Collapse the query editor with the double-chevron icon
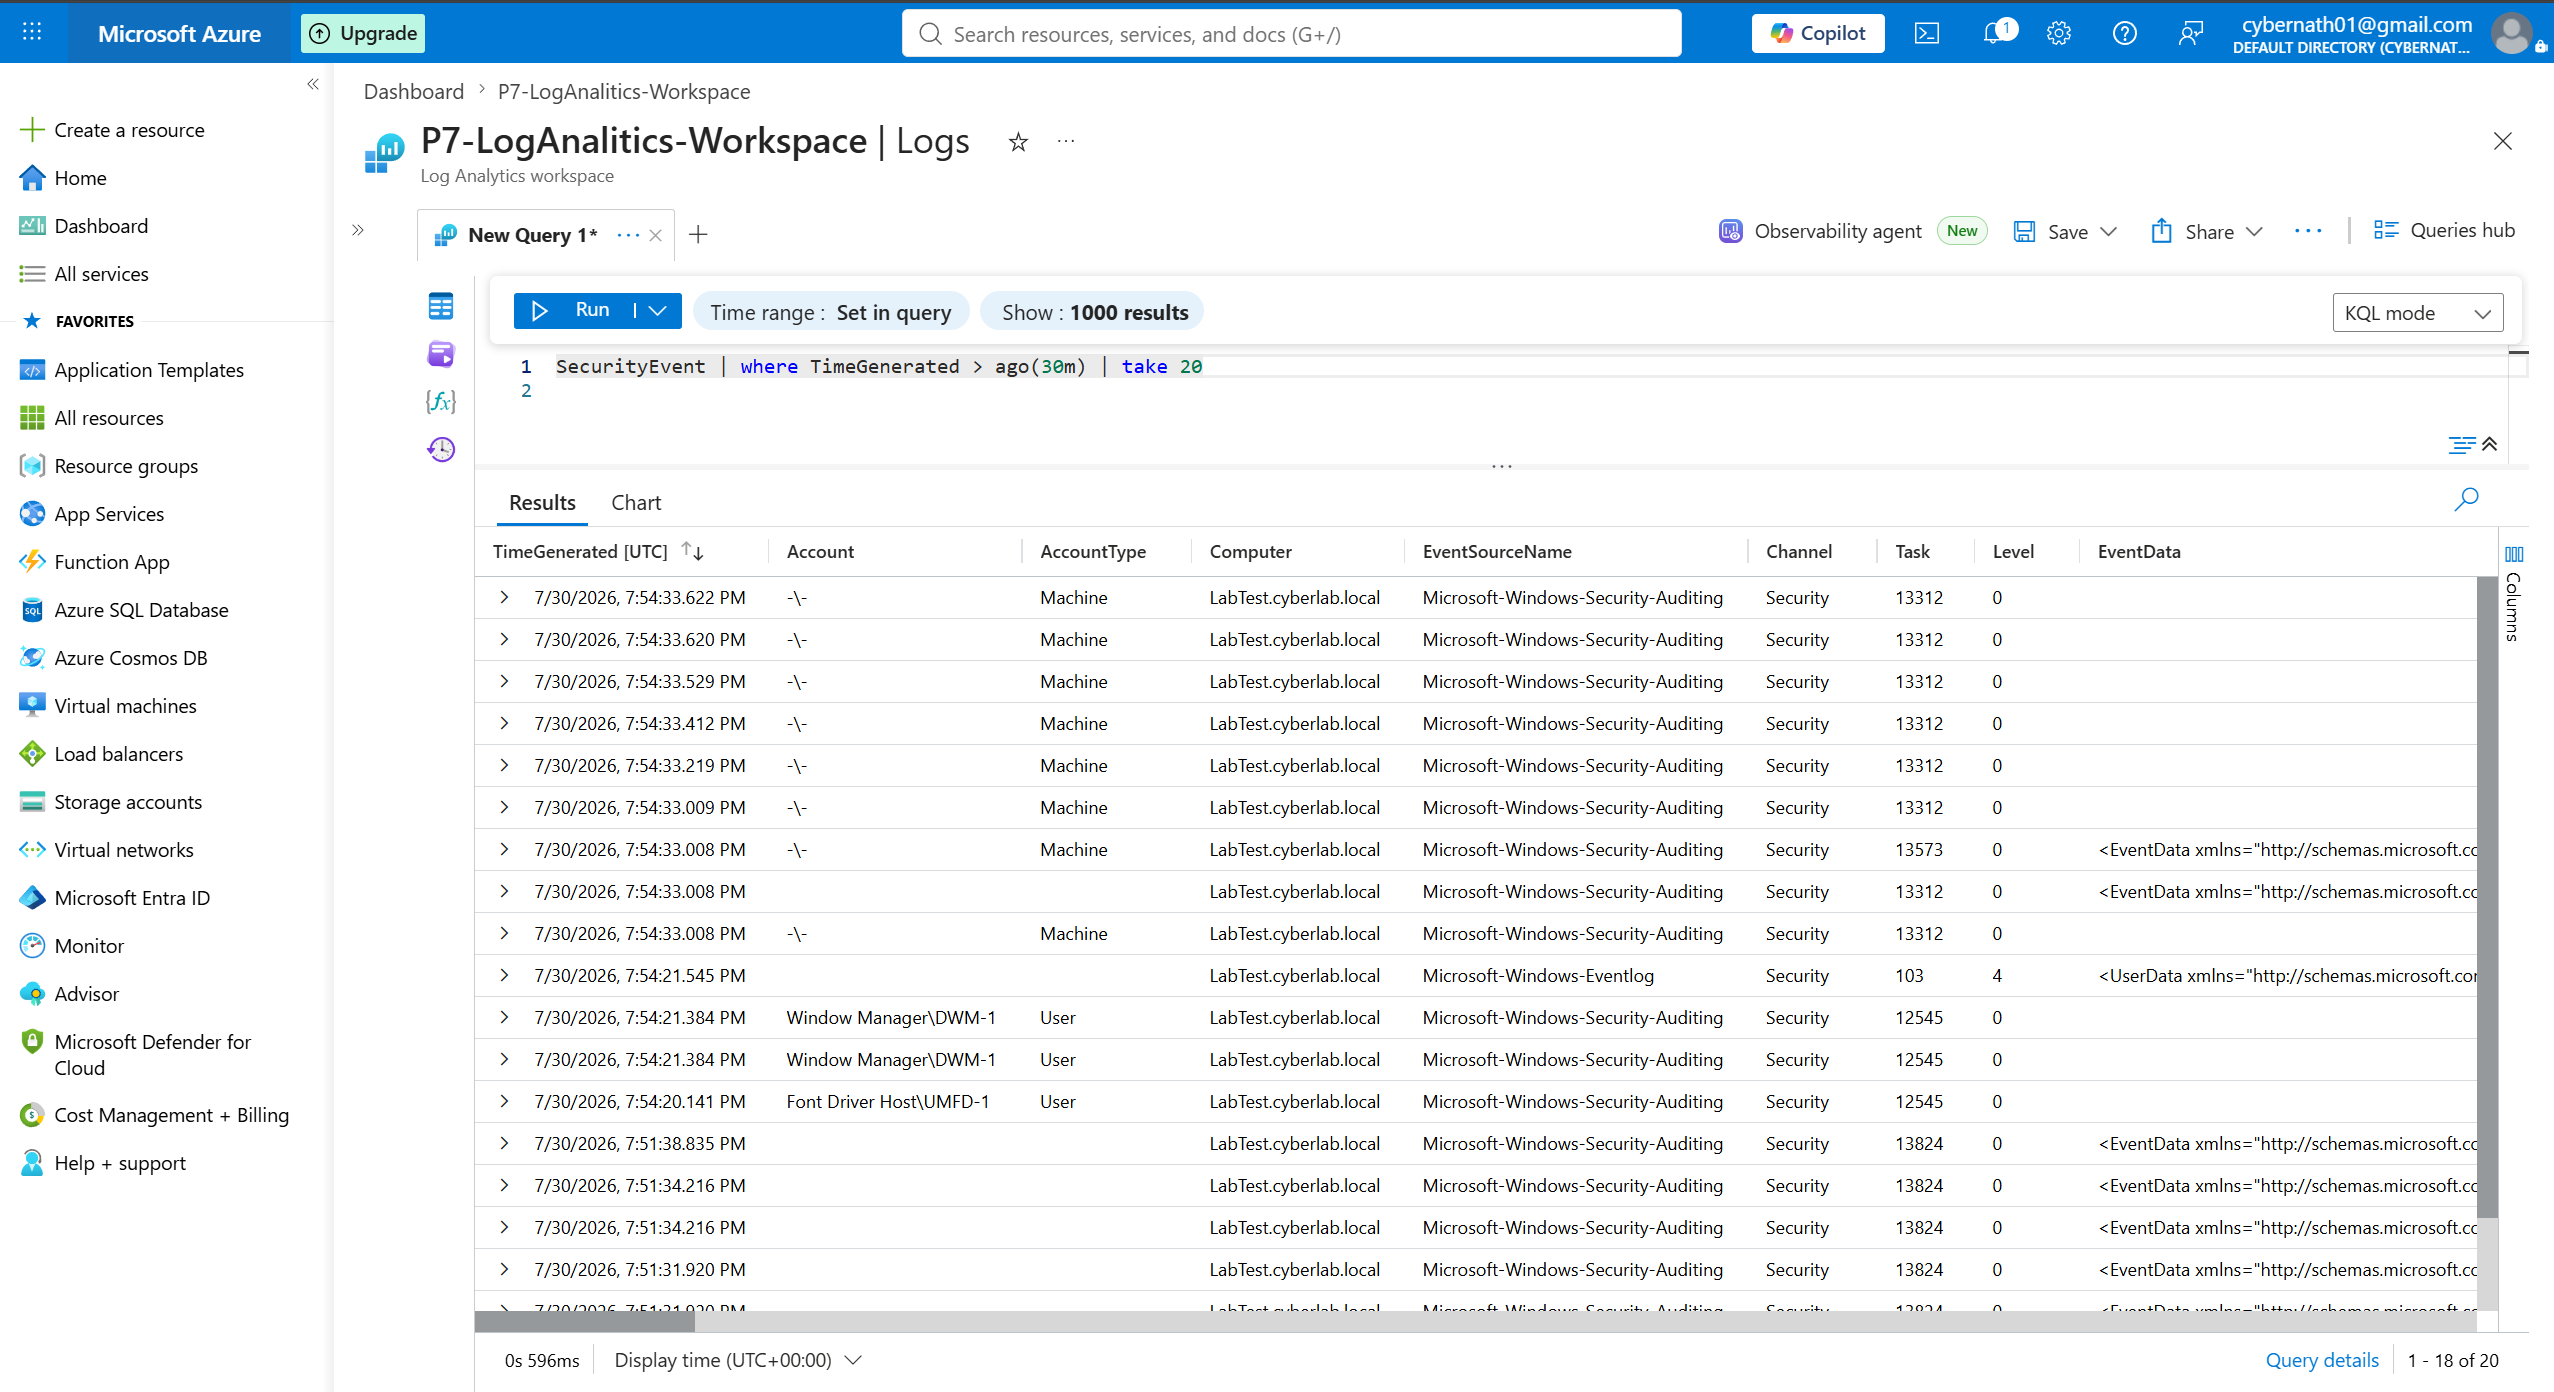 click(x=2490, y=444)
